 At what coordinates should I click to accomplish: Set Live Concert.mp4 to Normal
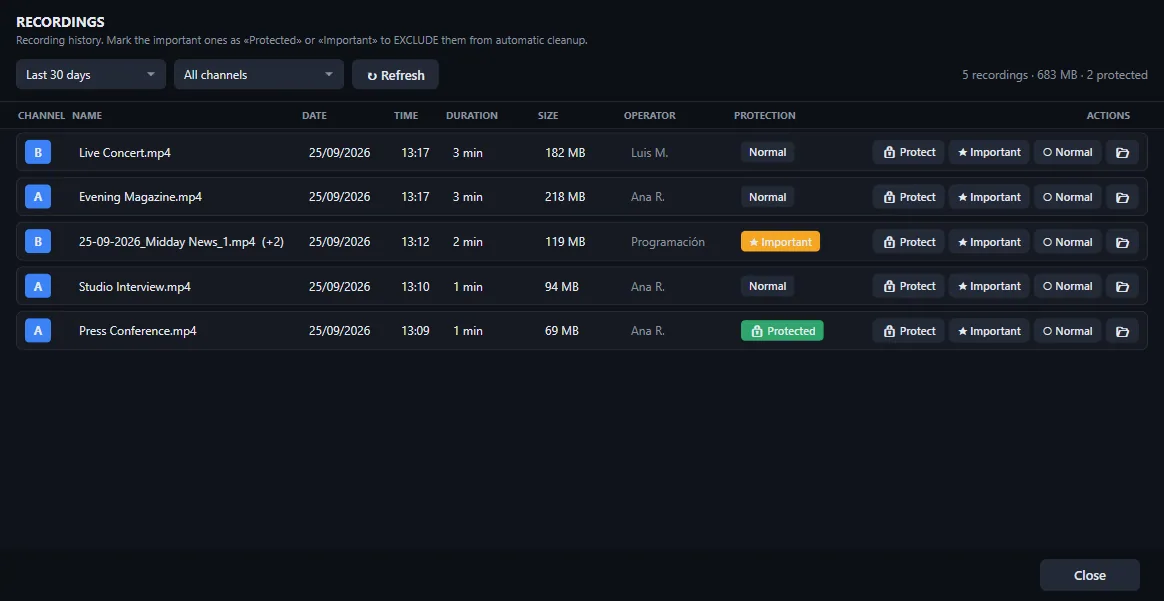1067,152
